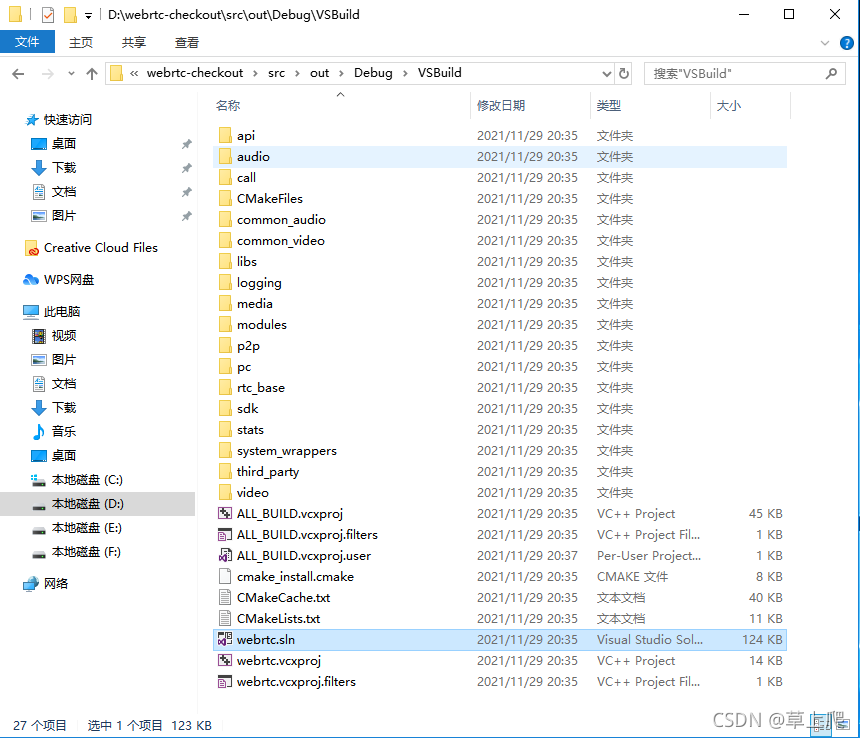860x738 pixels.
Task: Open the 查看 ribbon tab
Action: tap(186, 42)
